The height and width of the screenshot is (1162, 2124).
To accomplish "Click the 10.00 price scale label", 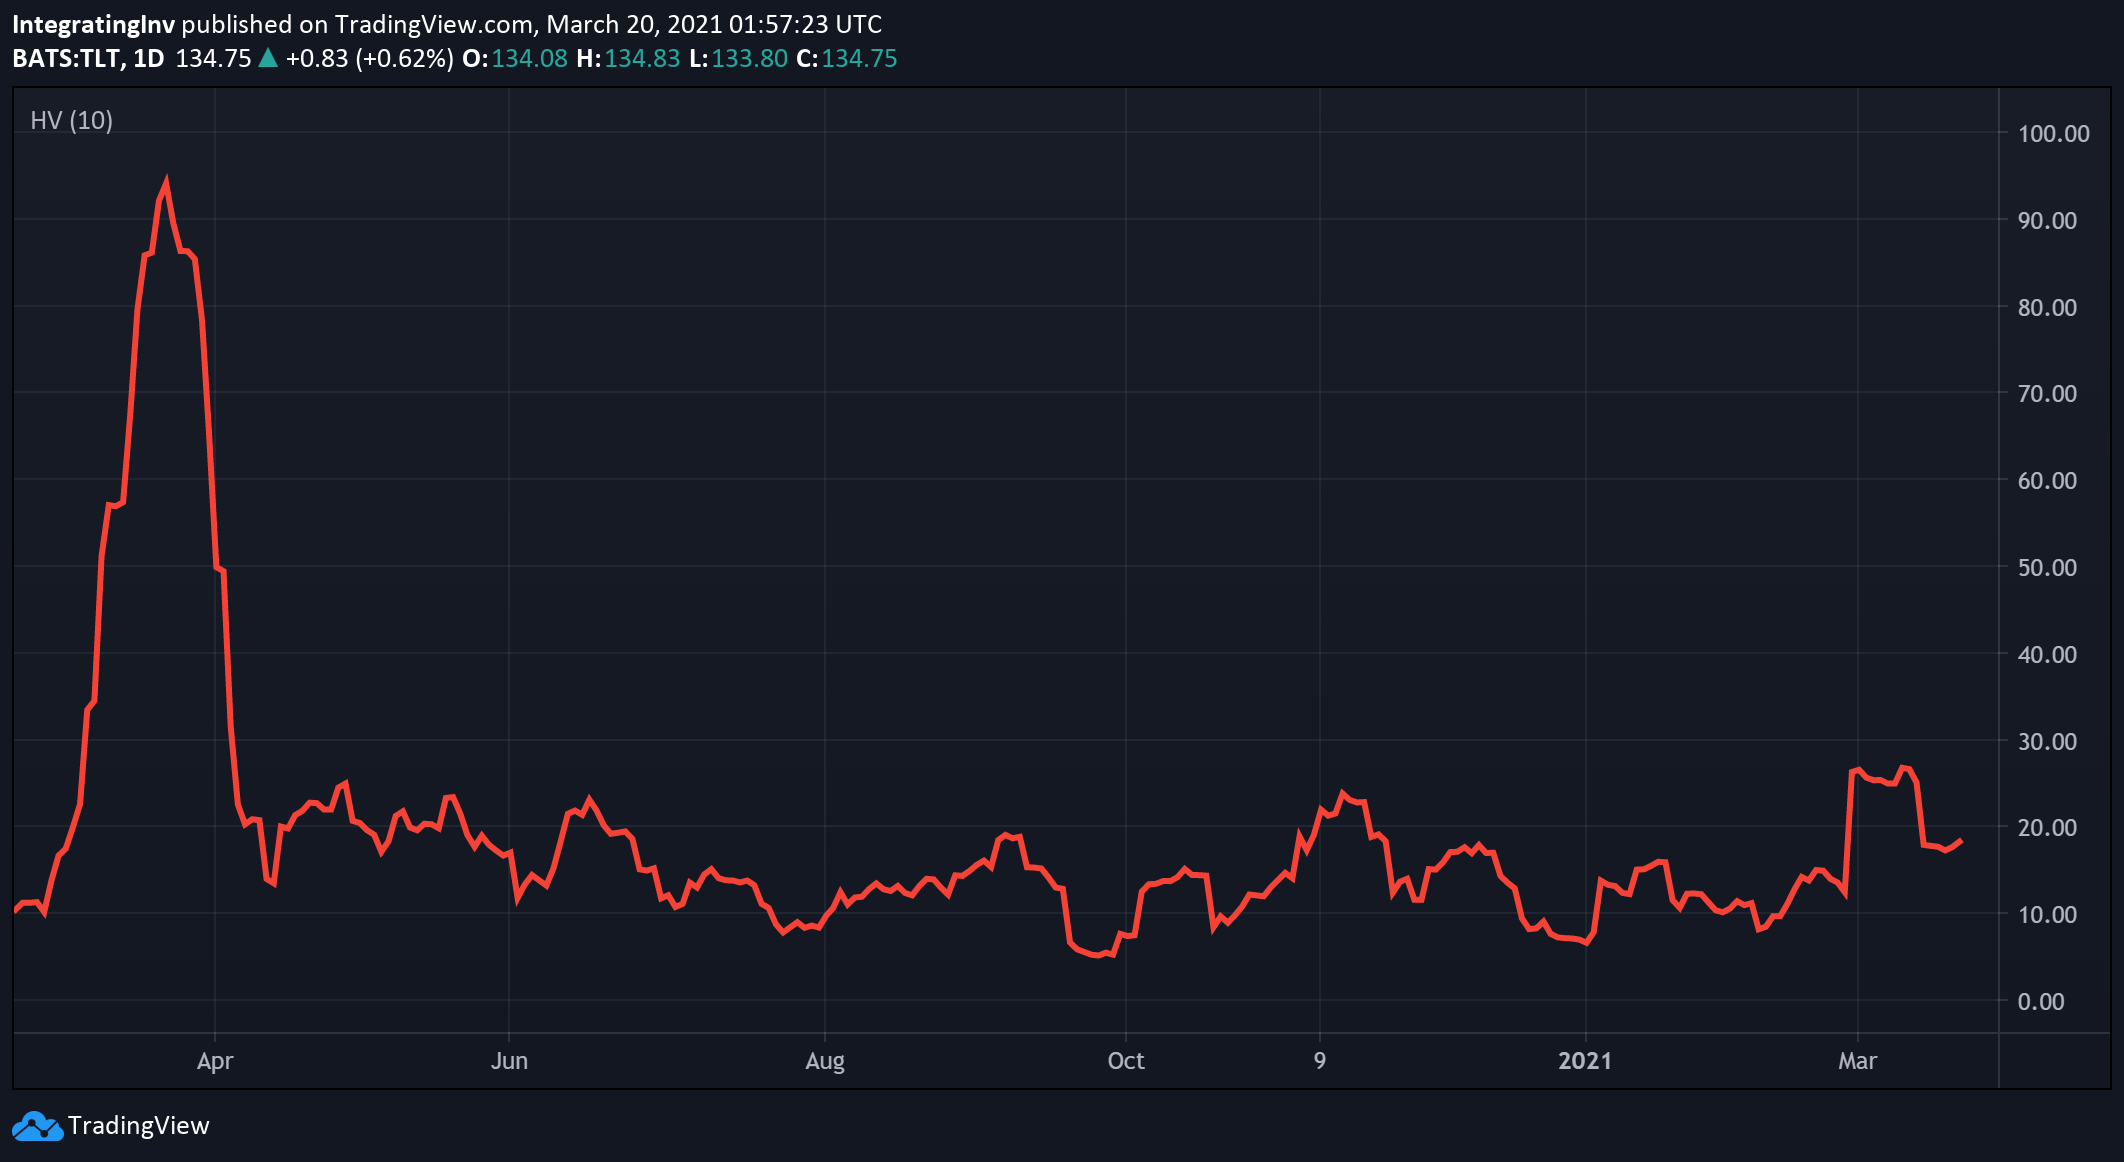I will click(2047, 915).
